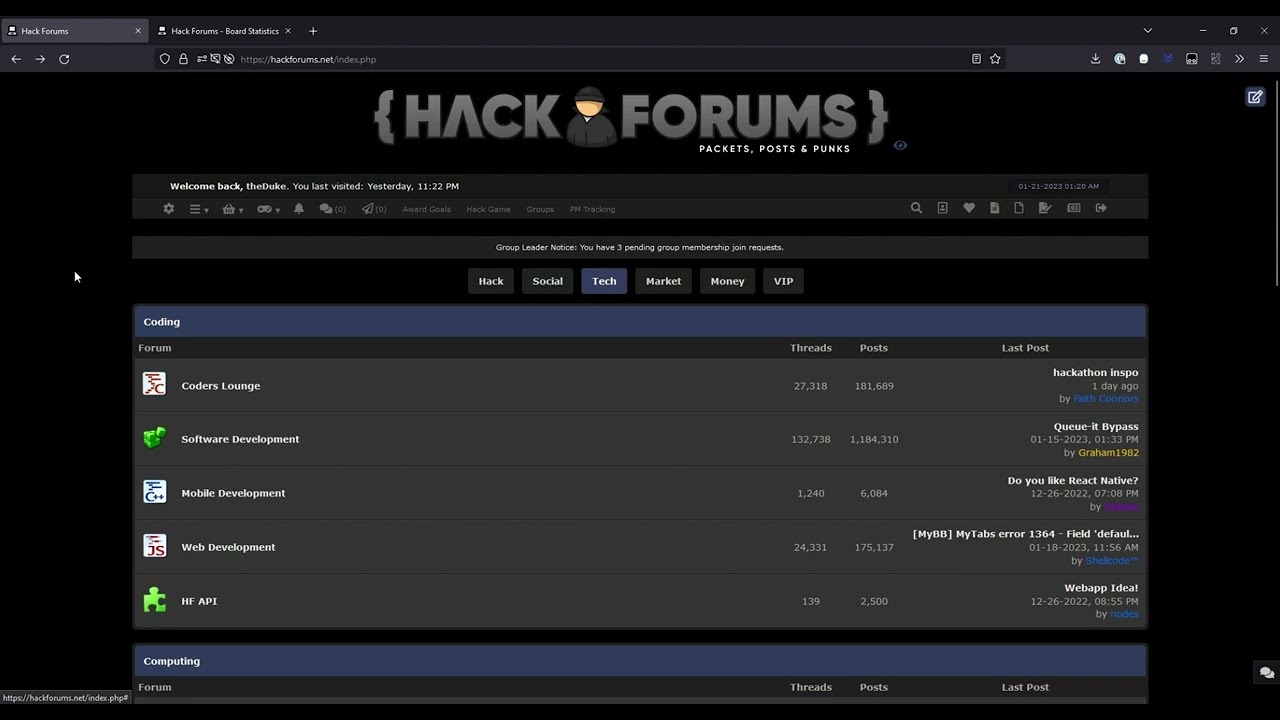Click the floating compose note icon

tap(1254, 97)
